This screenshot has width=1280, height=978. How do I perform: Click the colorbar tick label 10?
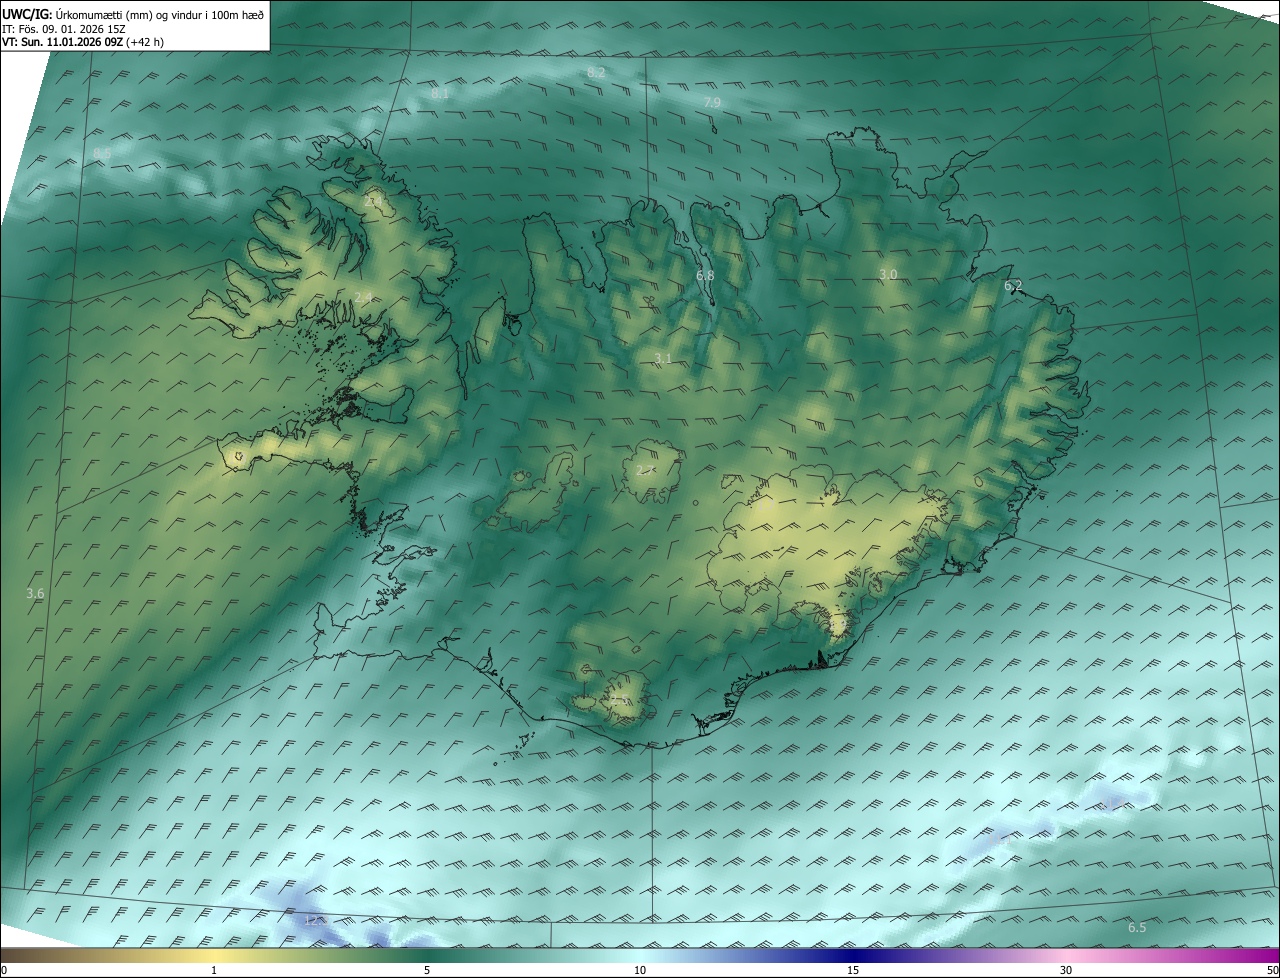(640, 970)
